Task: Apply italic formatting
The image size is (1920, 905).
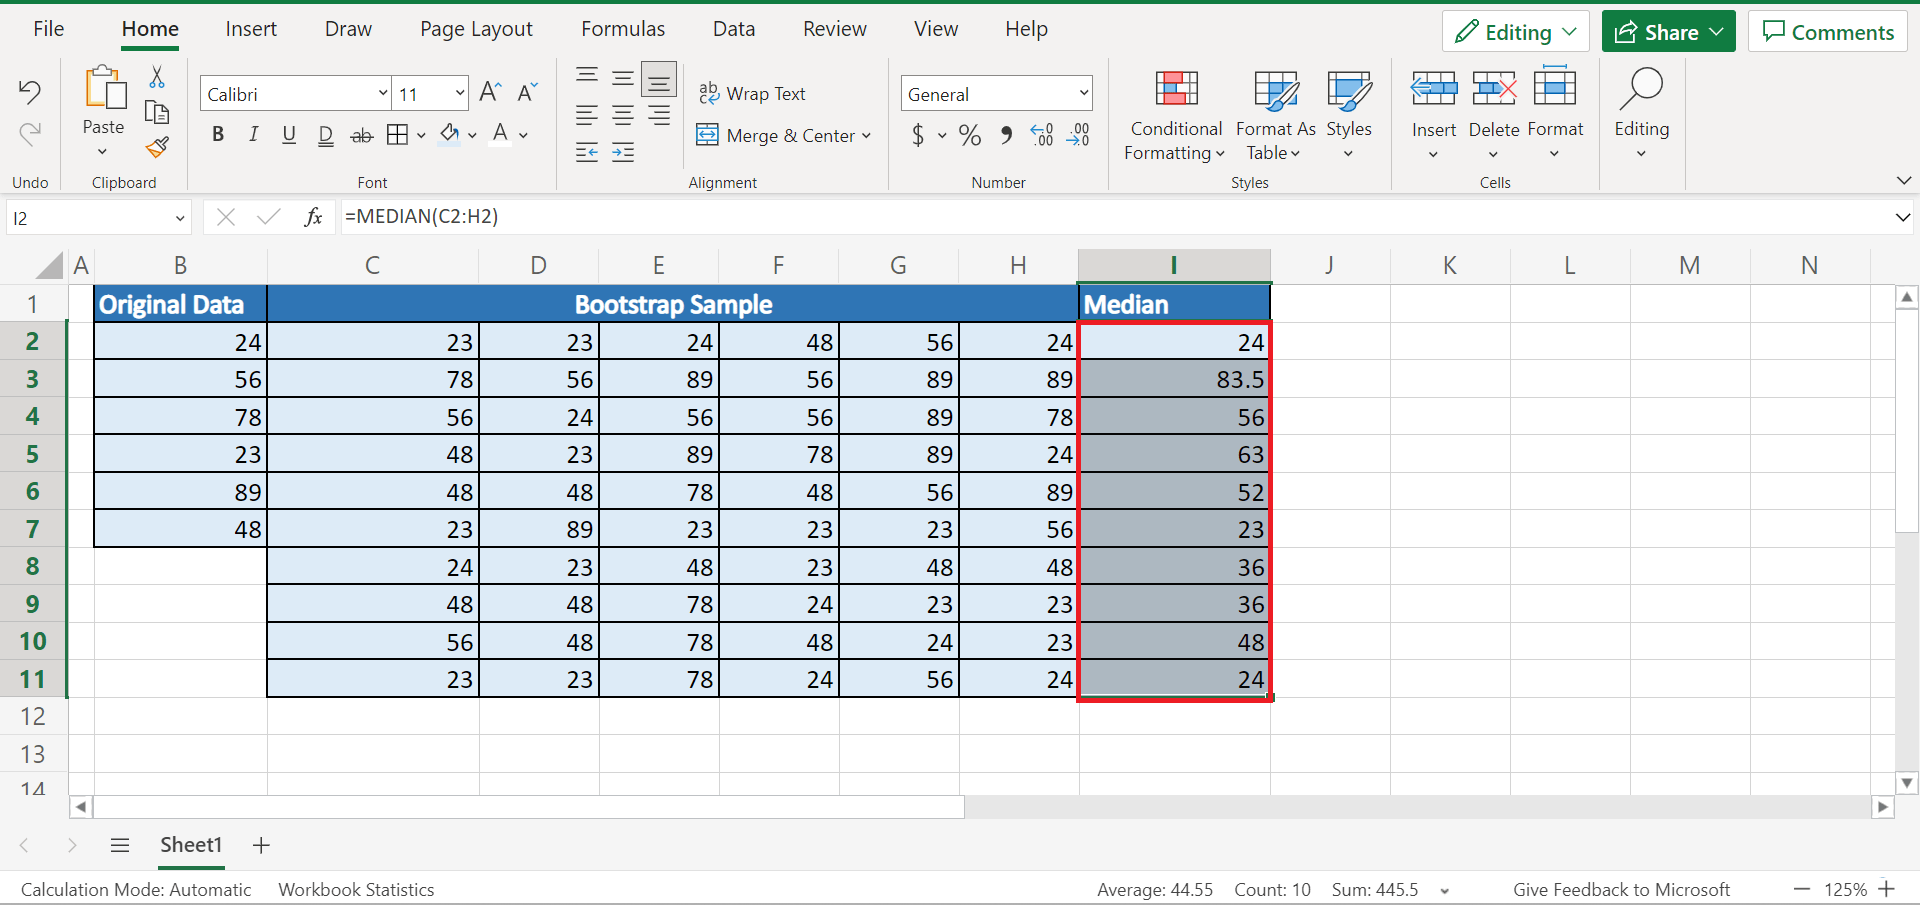Action: point(253,135)
